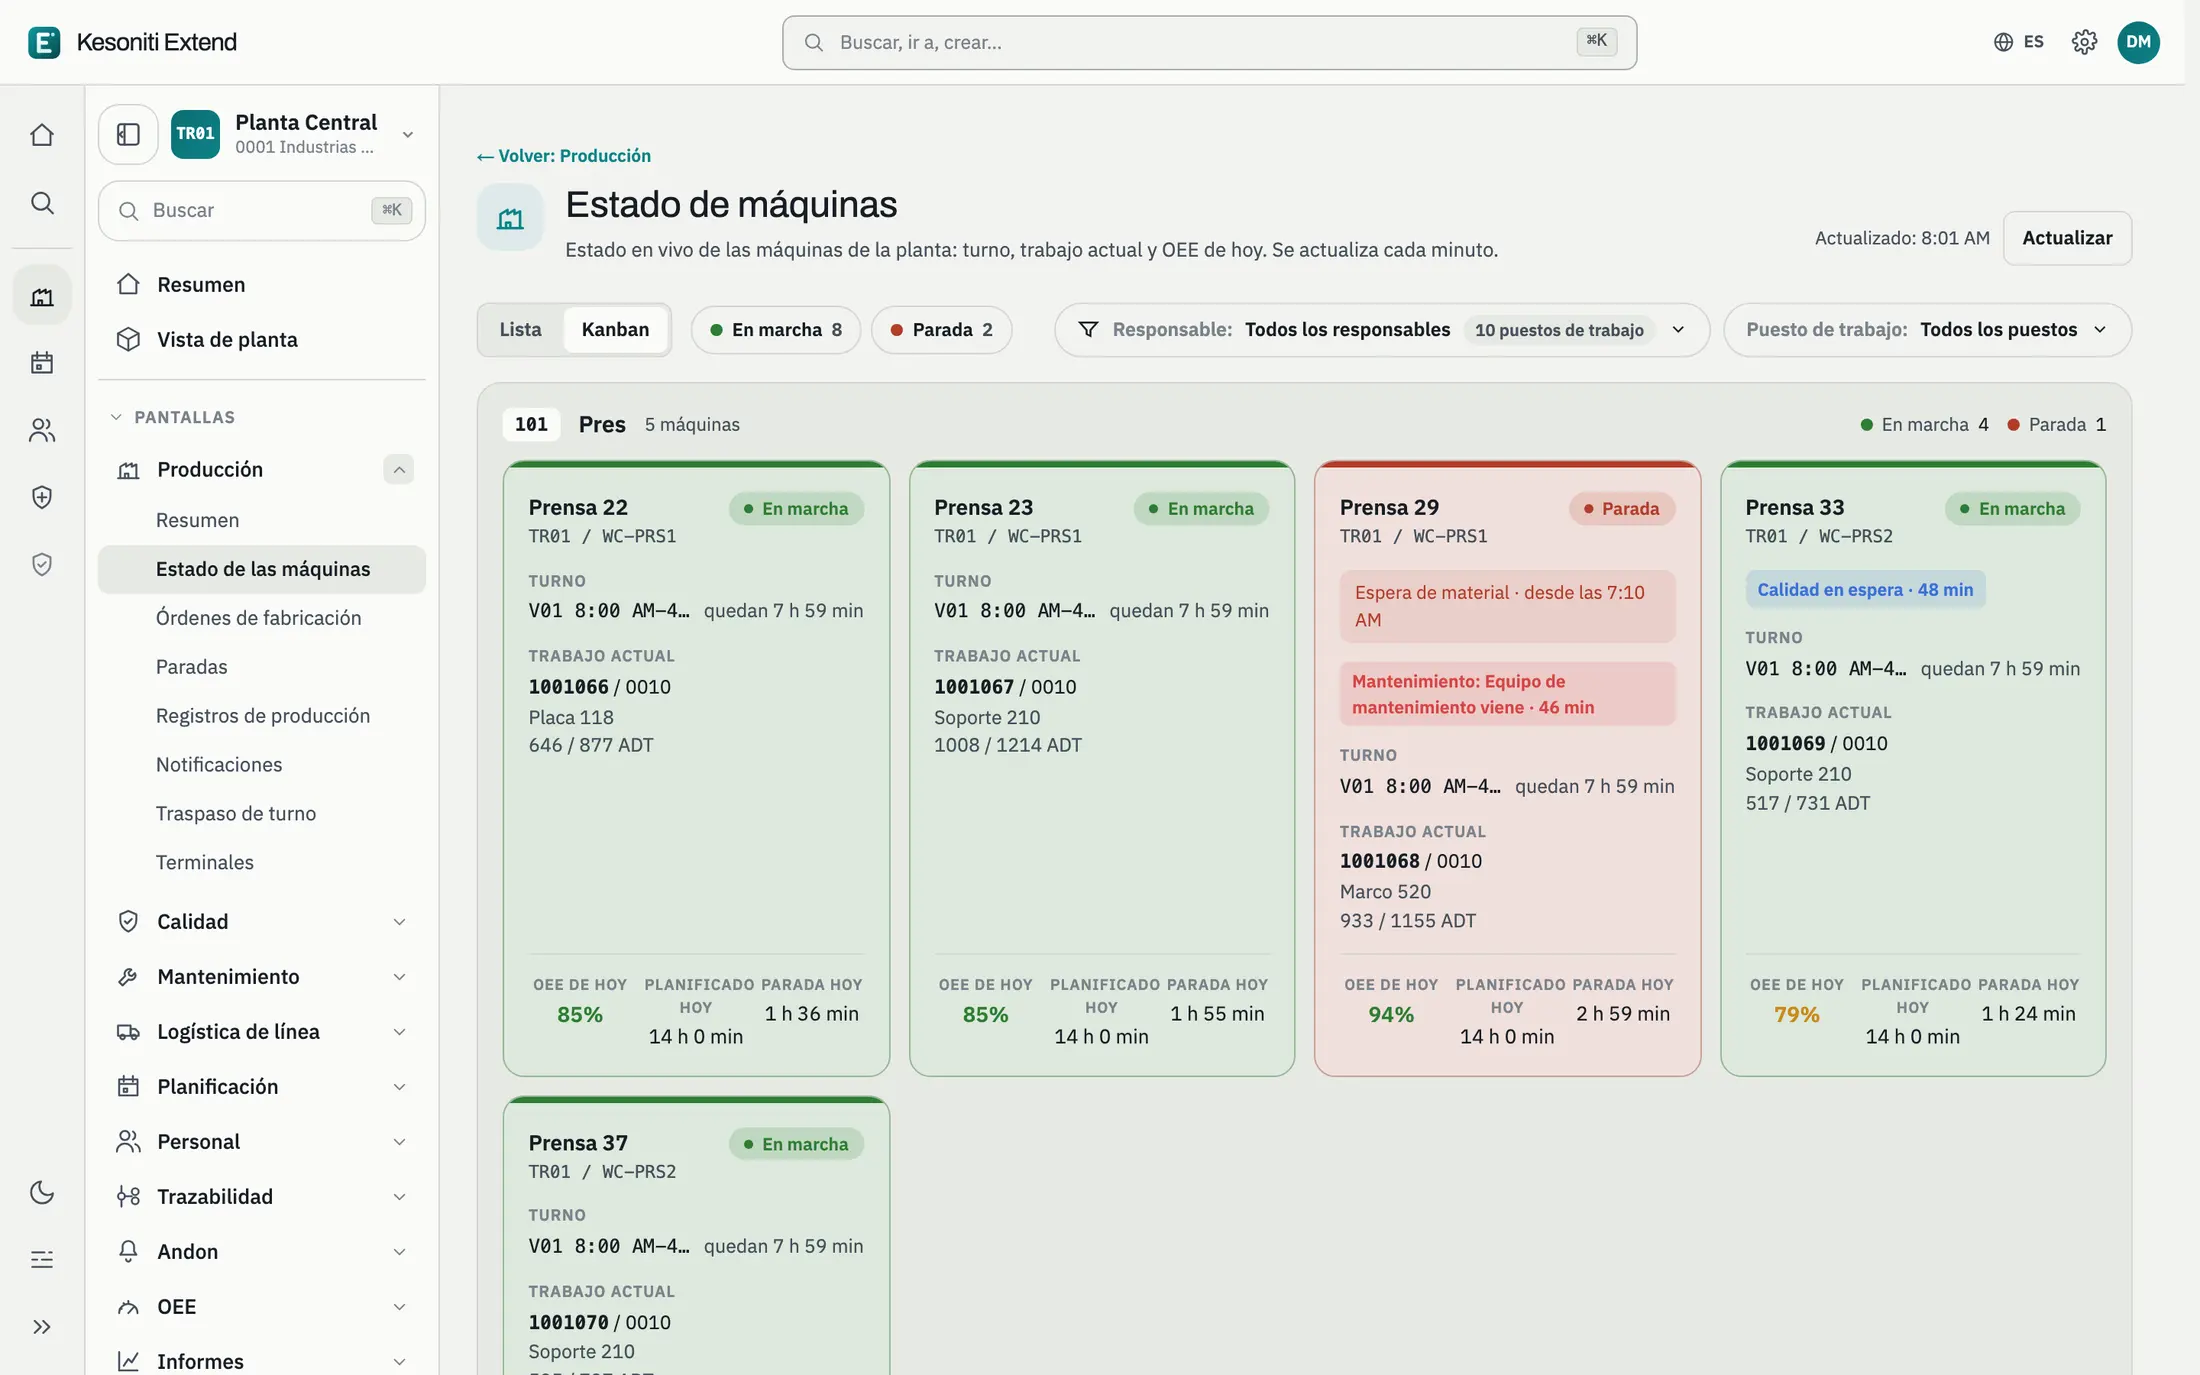Screen dimensions: 2200x1375
Task: Open the shield-check icon in left rail
Action: point(42,564)
